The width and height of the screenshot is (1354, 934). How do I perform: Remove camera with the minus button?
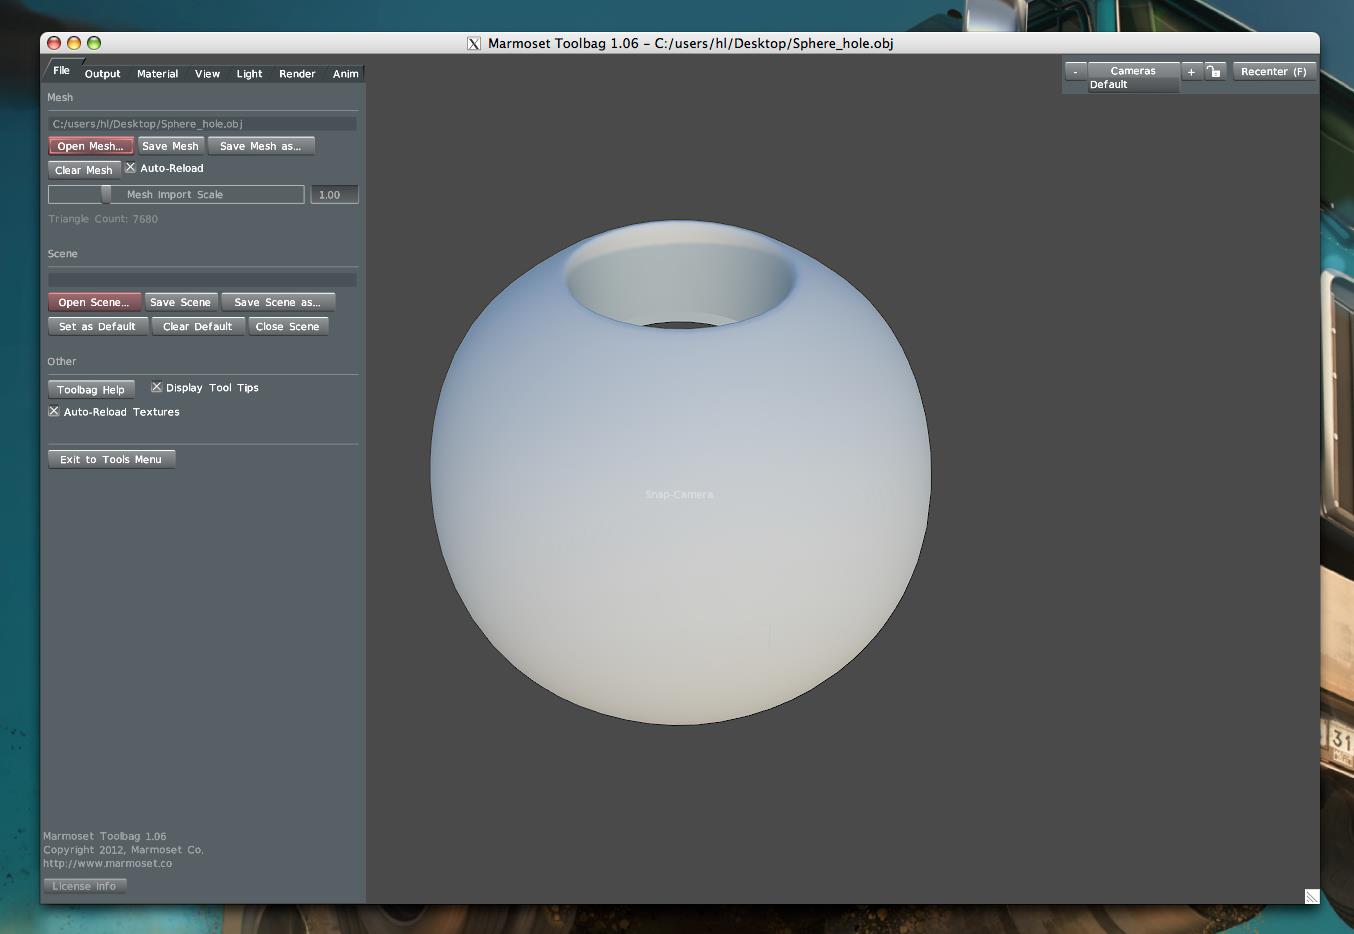coord(1075,71)
